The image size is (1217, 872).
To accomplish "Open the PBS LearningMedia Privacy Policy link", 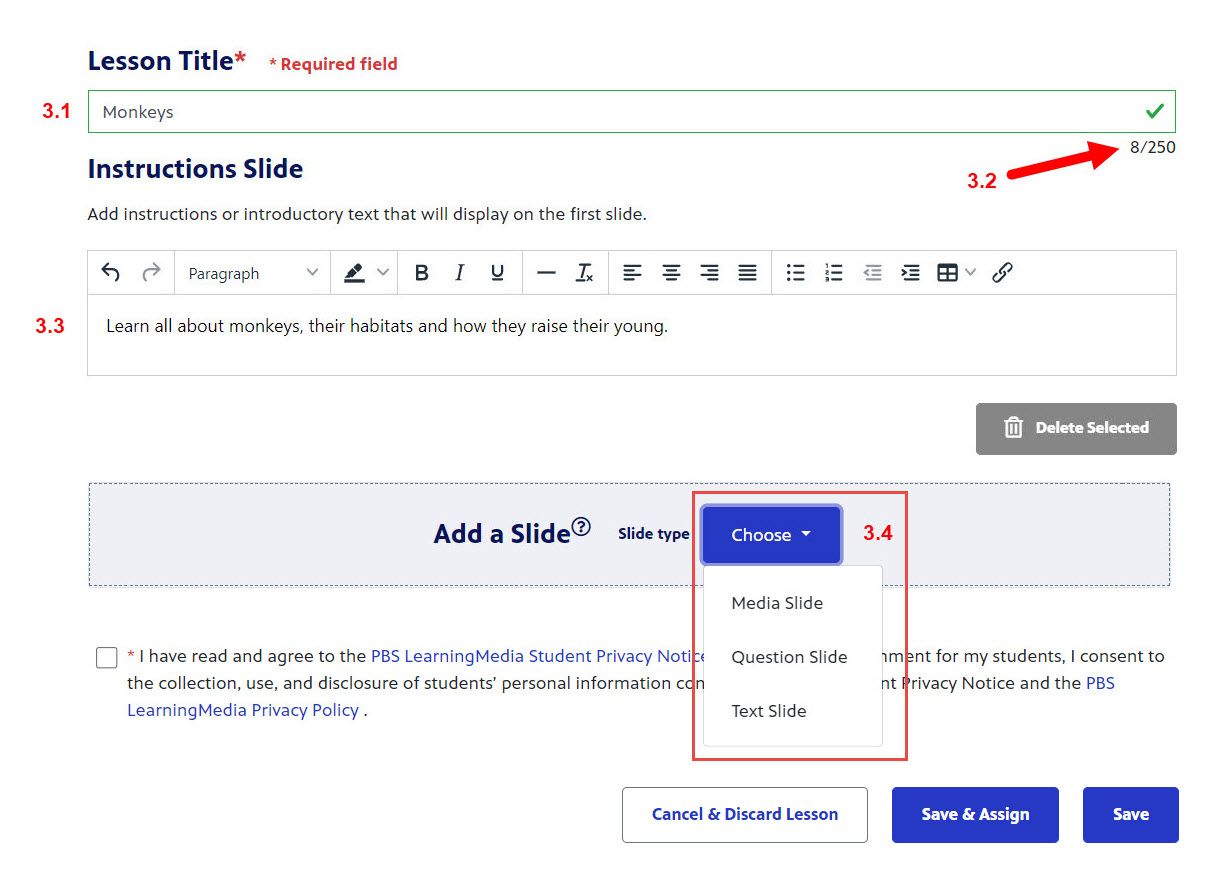I will [x=243, y=710].
